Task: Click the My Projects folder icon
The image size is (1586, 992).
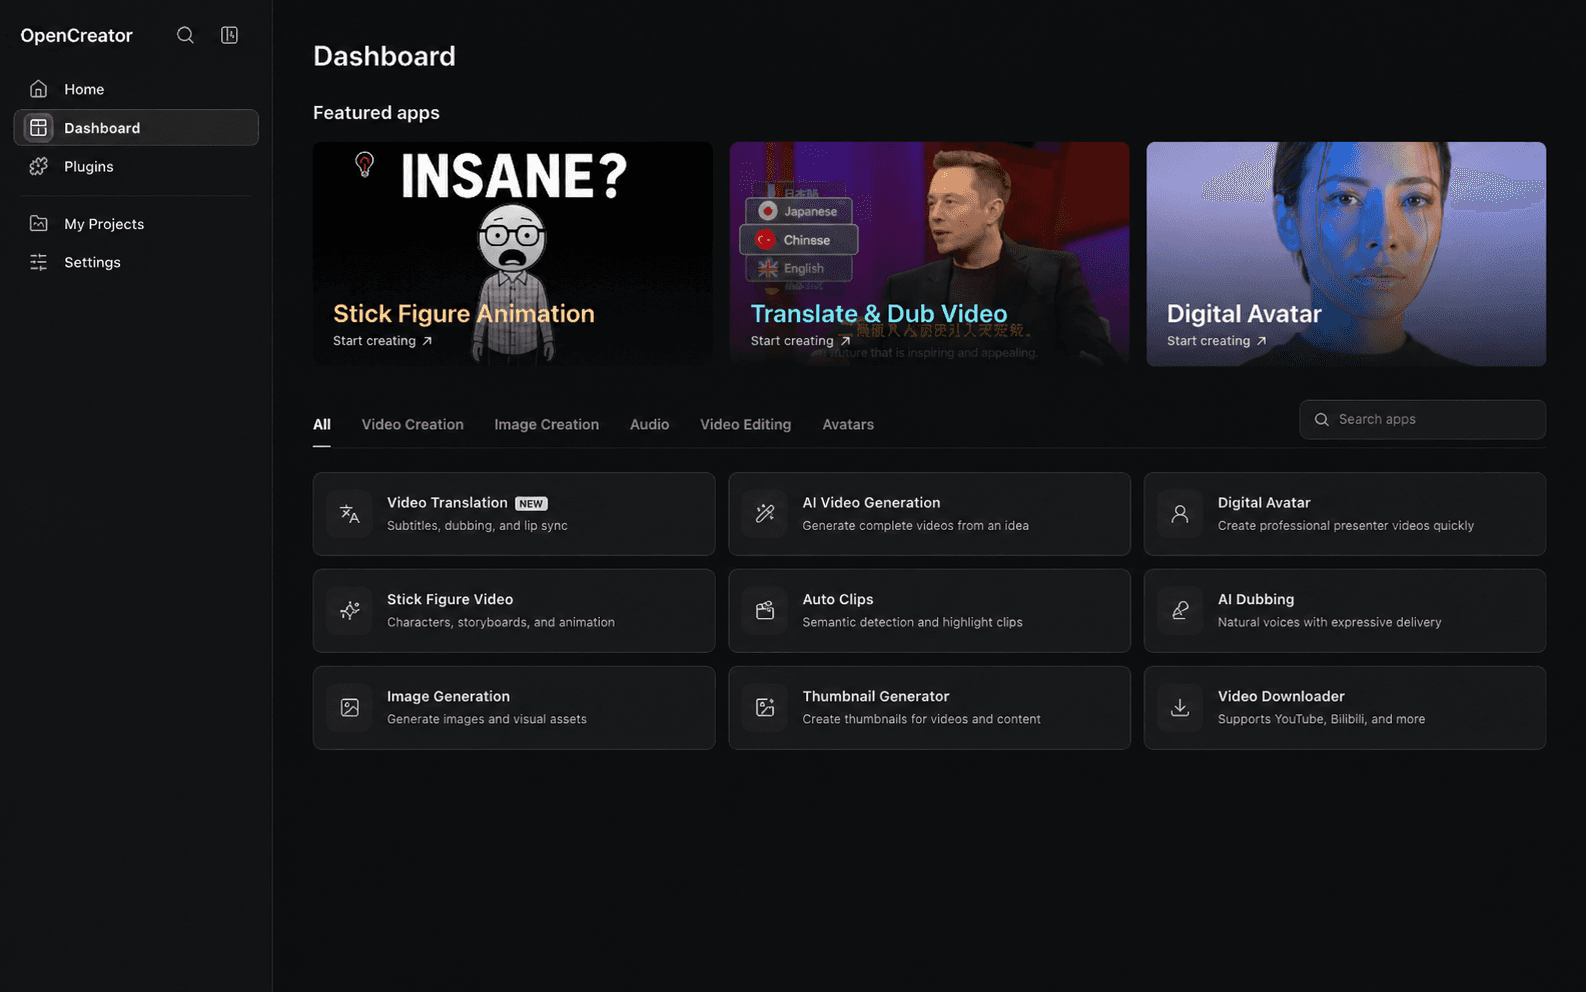Action: 39,224
